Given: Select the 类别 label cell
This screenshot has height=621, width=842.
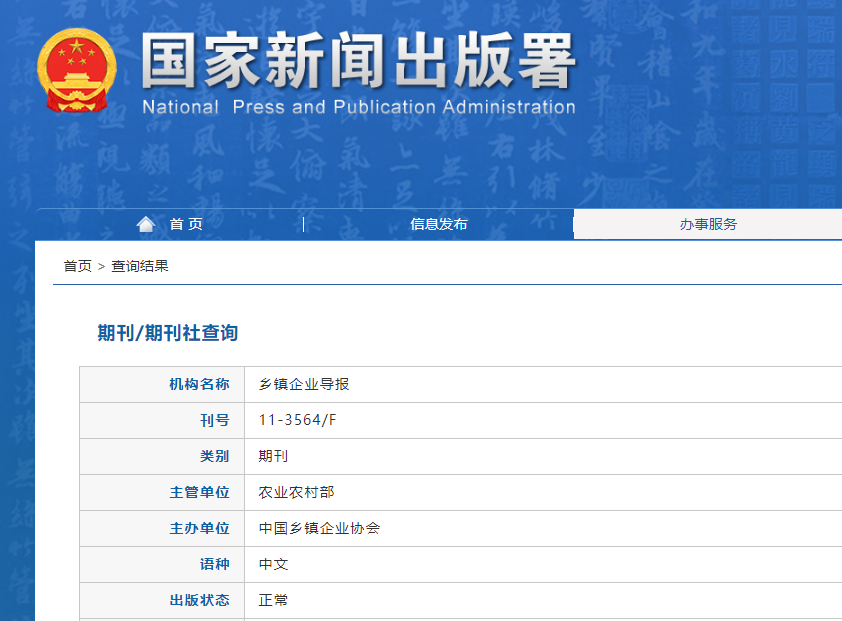Looking at the screenshot, I should pyautogui.click(x=162, y=457).
